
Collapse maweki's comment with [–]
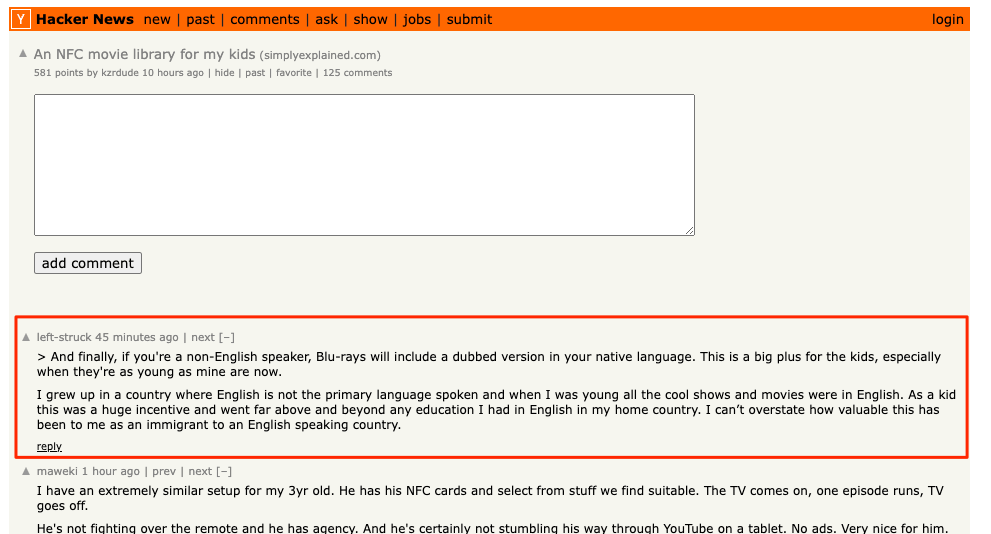click(x=224, y=471)
